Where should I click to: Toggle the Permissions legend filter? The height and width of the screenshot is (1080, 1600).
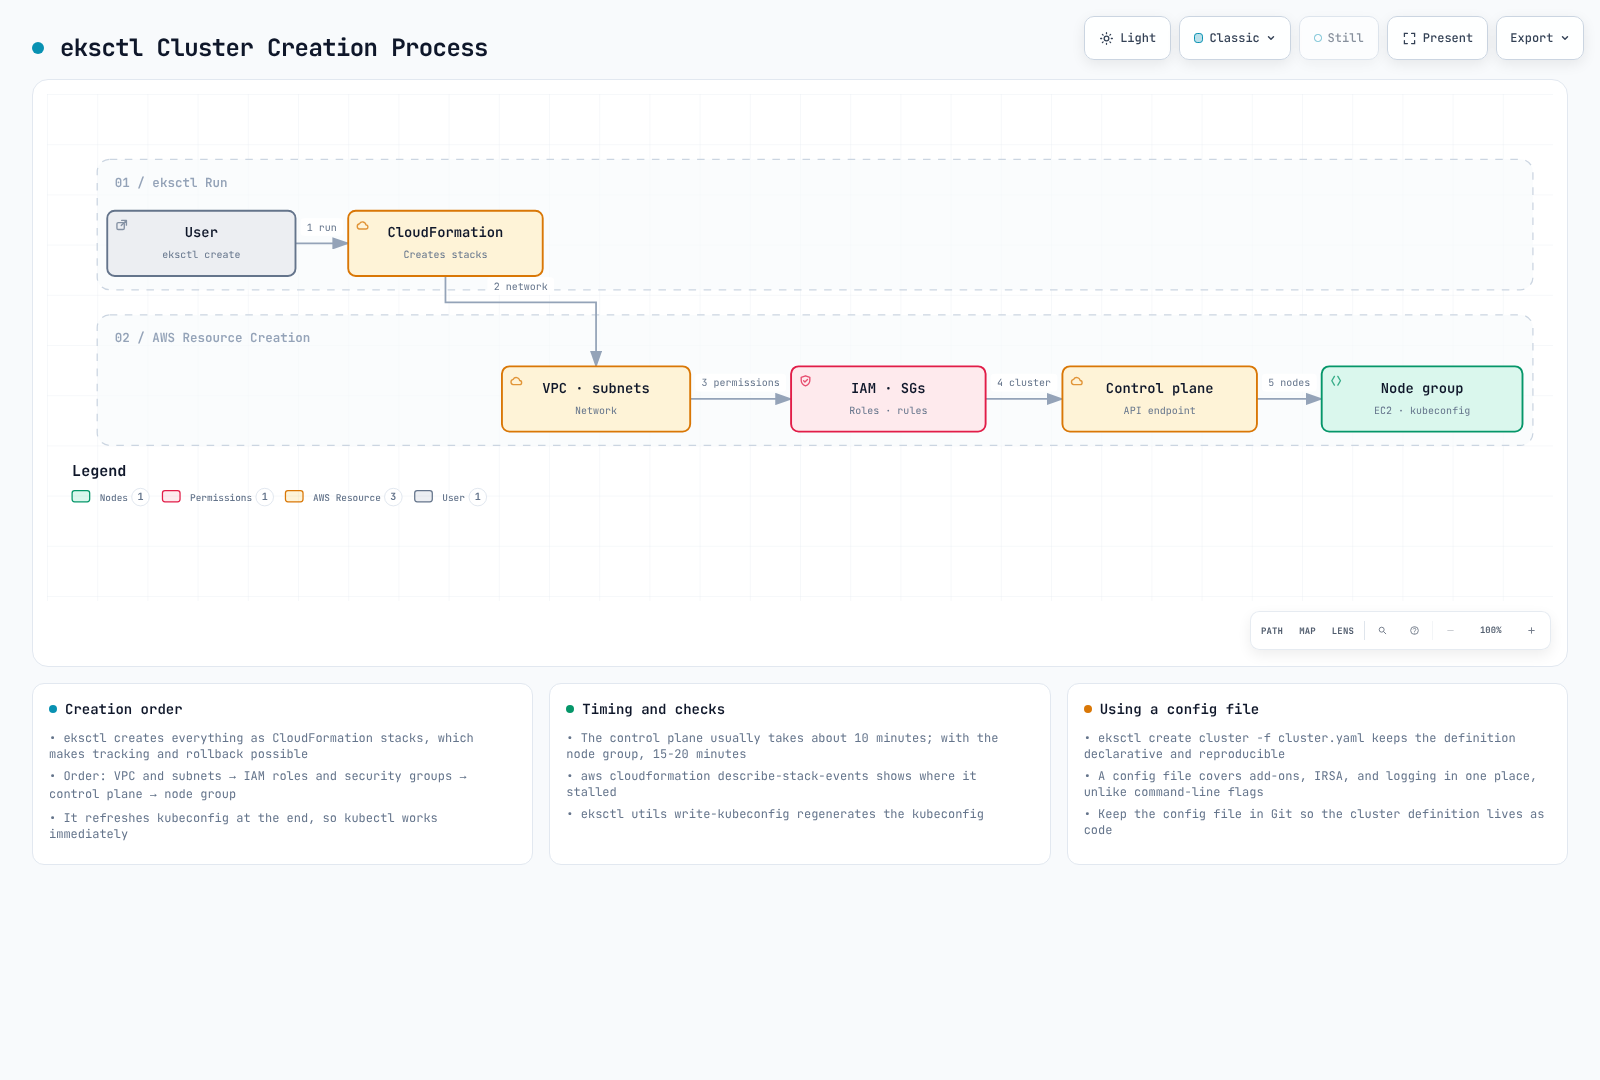[x=217, y=497]
